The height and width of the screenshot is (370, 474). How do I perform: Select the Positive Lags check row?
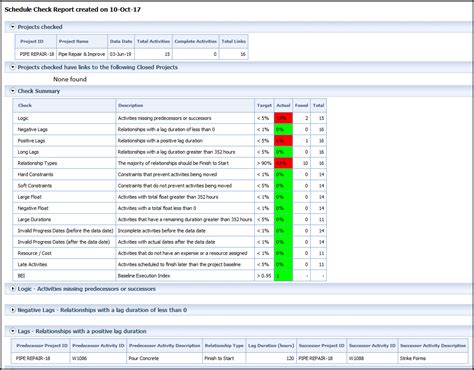(170, 141)
